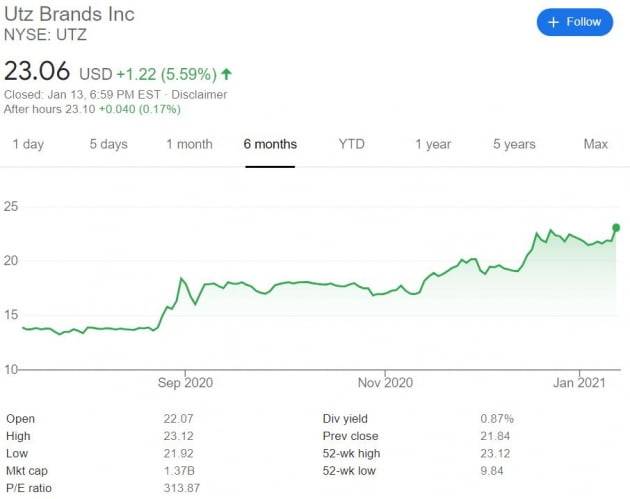This screenshot has height=499, width=630.
Task: Switch to the 1 year tab
Action: coord(432,144)
